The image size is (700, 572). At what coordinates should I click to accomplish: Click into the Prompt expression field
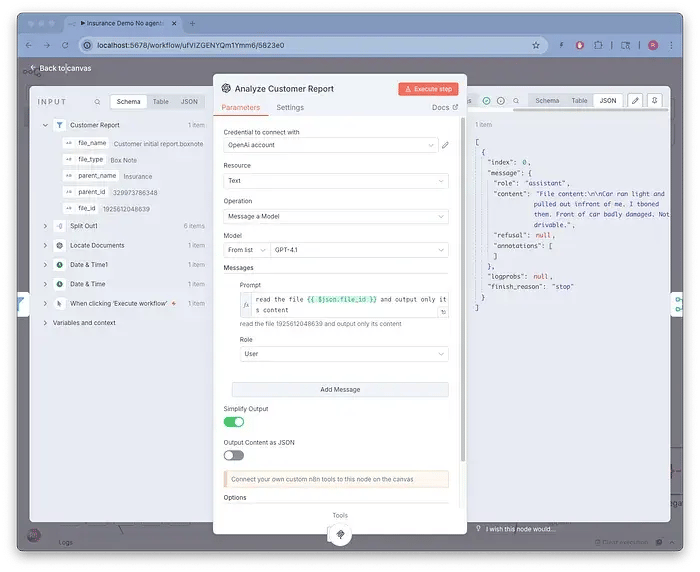point(350,305)
